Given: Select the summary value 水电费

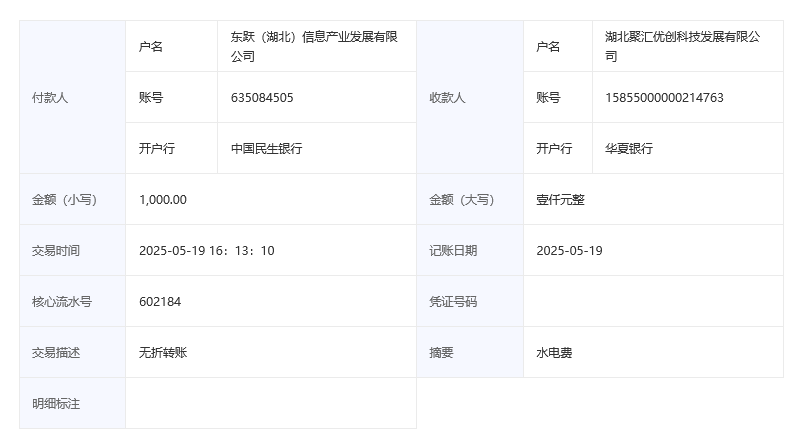Looking at the screenshot, I should (555, 353).
